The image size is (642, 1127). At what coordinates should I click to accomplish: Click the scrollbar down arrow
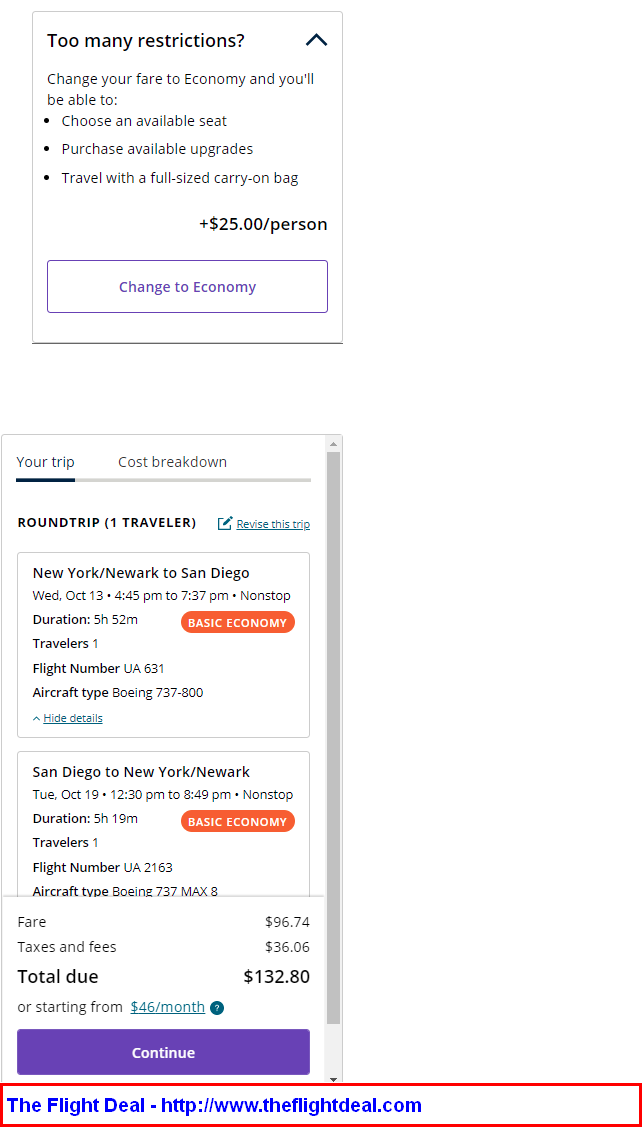[333, 1079]
